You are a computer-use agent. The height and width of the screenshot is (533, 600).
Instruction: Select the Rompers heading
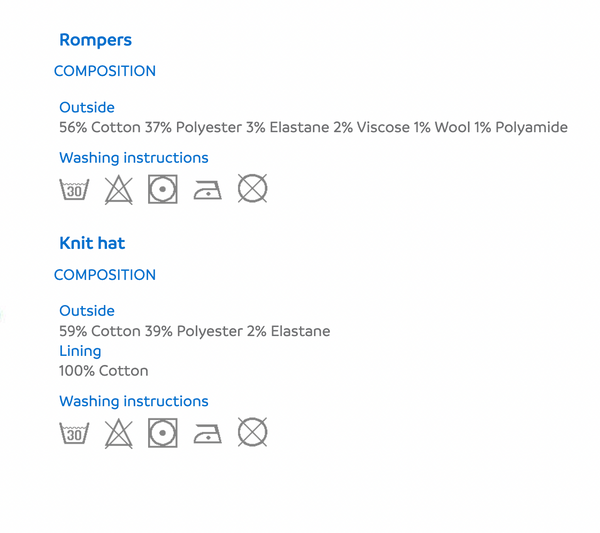coord(95,40)
